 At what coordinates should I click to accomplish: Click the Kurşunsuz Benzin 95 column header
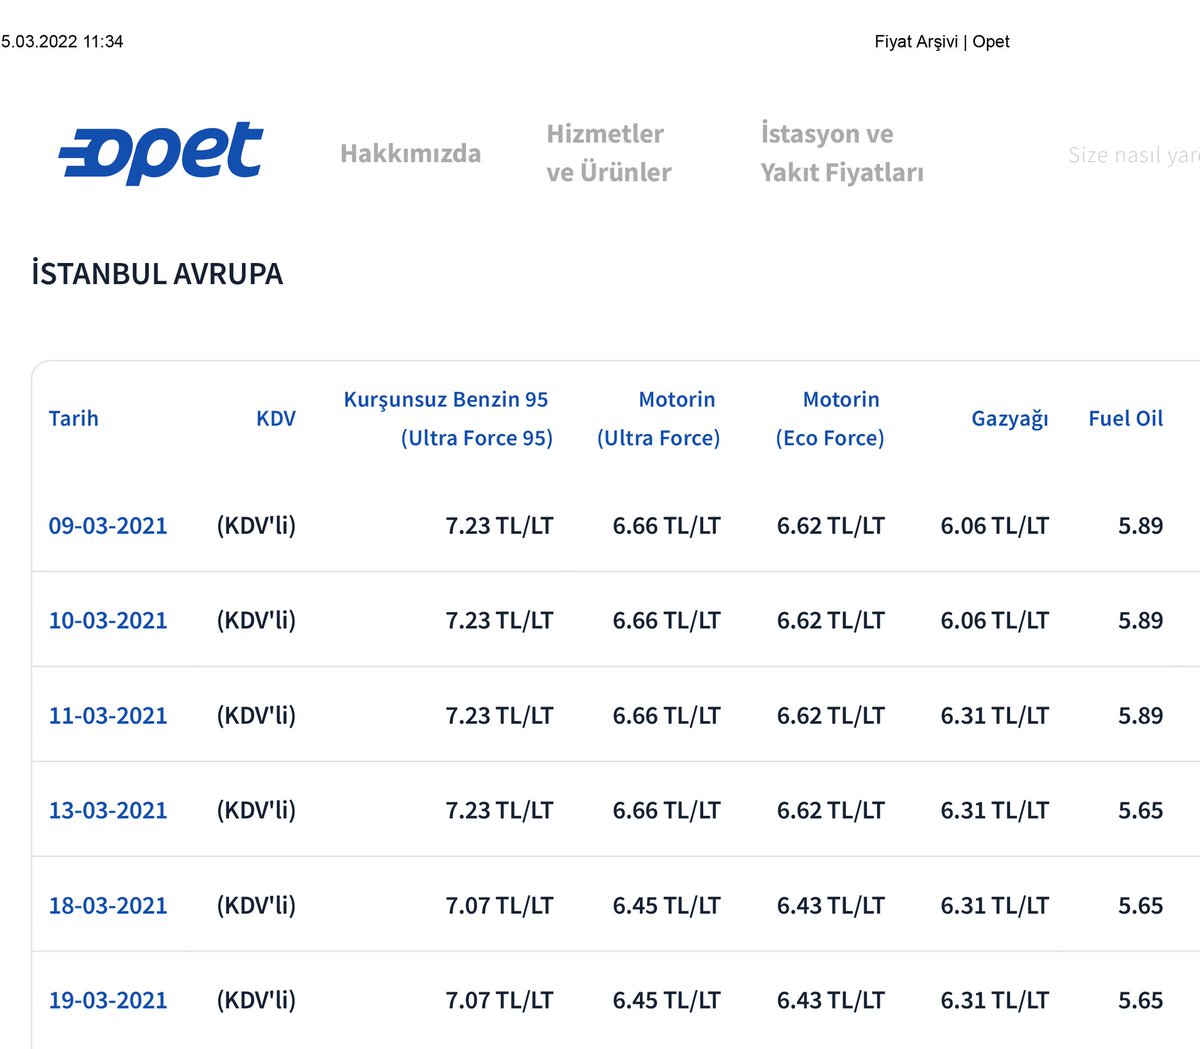point(448,418)
